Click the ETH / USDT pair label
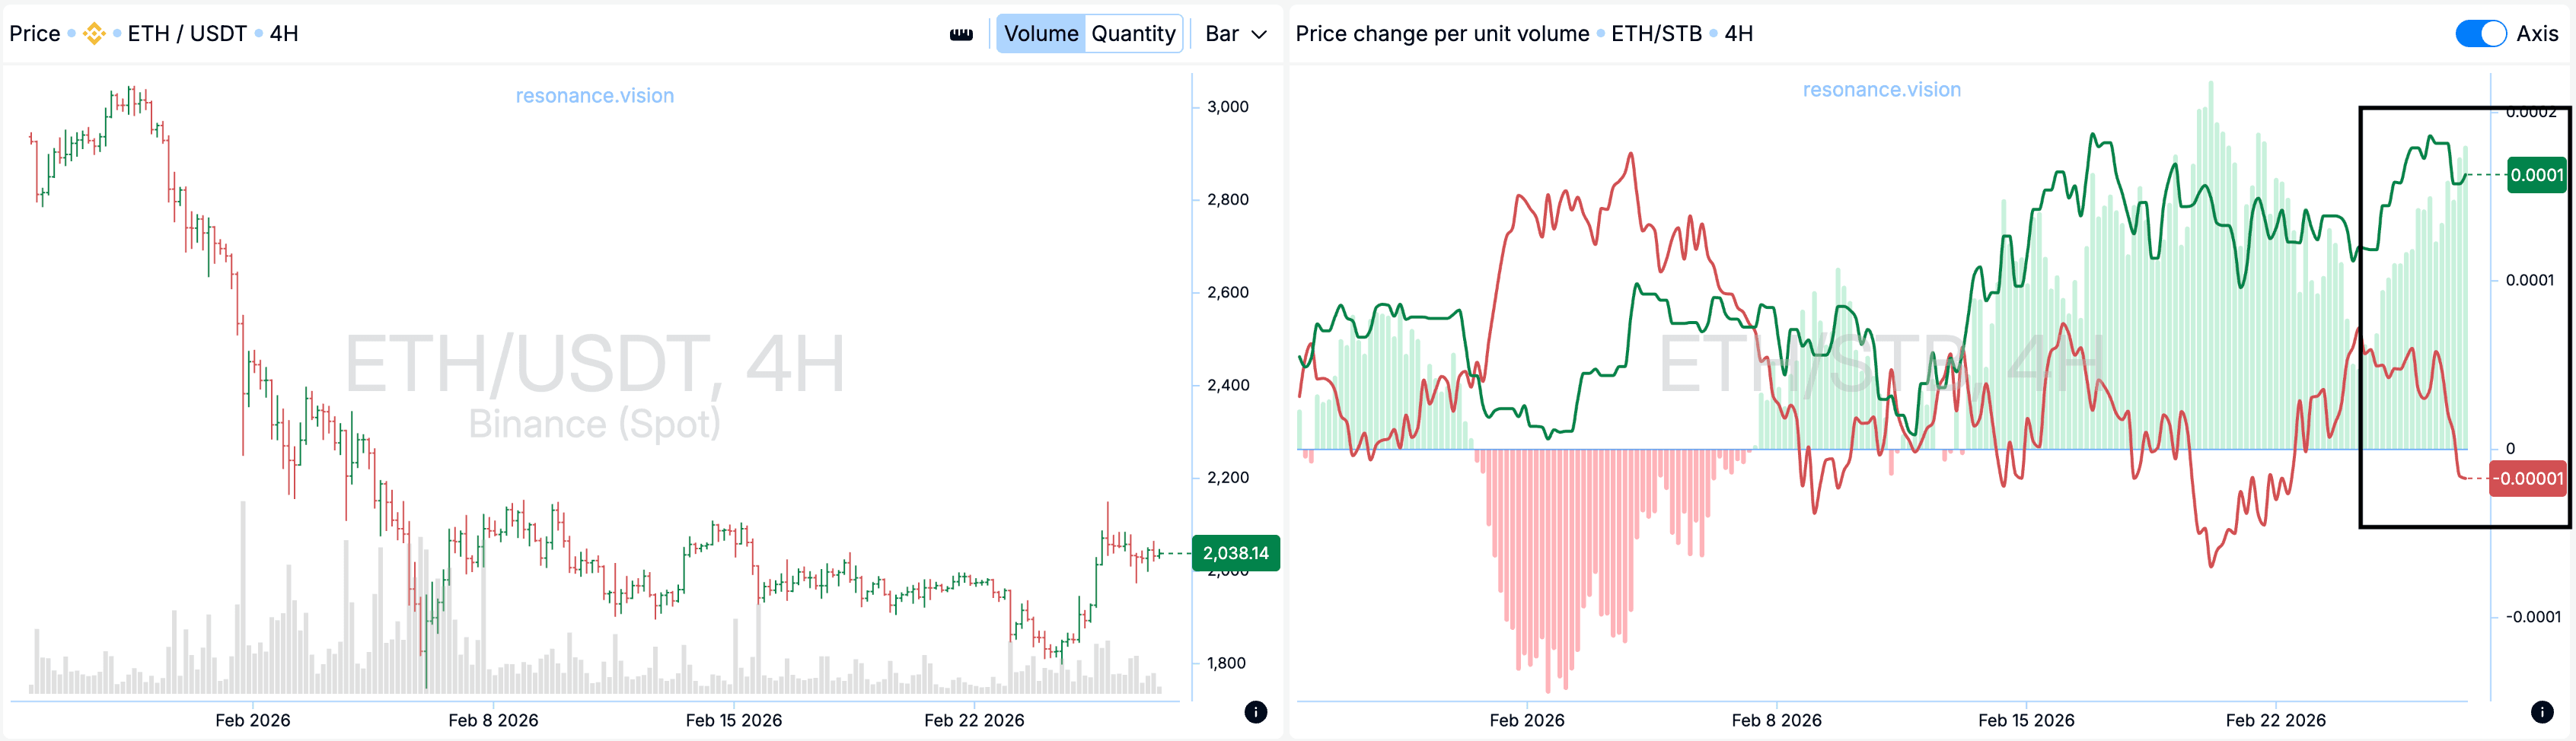The height and width of the screenshot is (741, 2576). coord(187,34)
